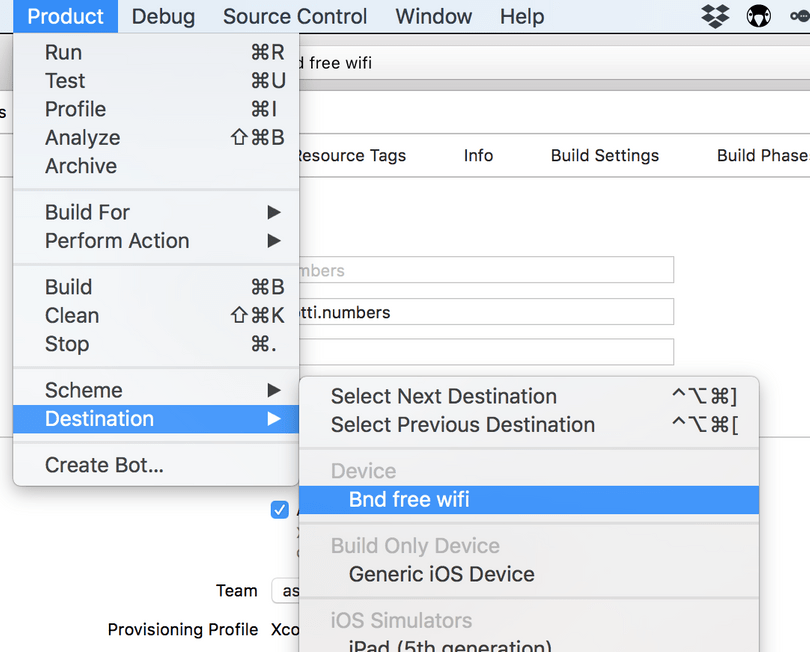Open the Dropbox menu bar icon

[714, 17]
